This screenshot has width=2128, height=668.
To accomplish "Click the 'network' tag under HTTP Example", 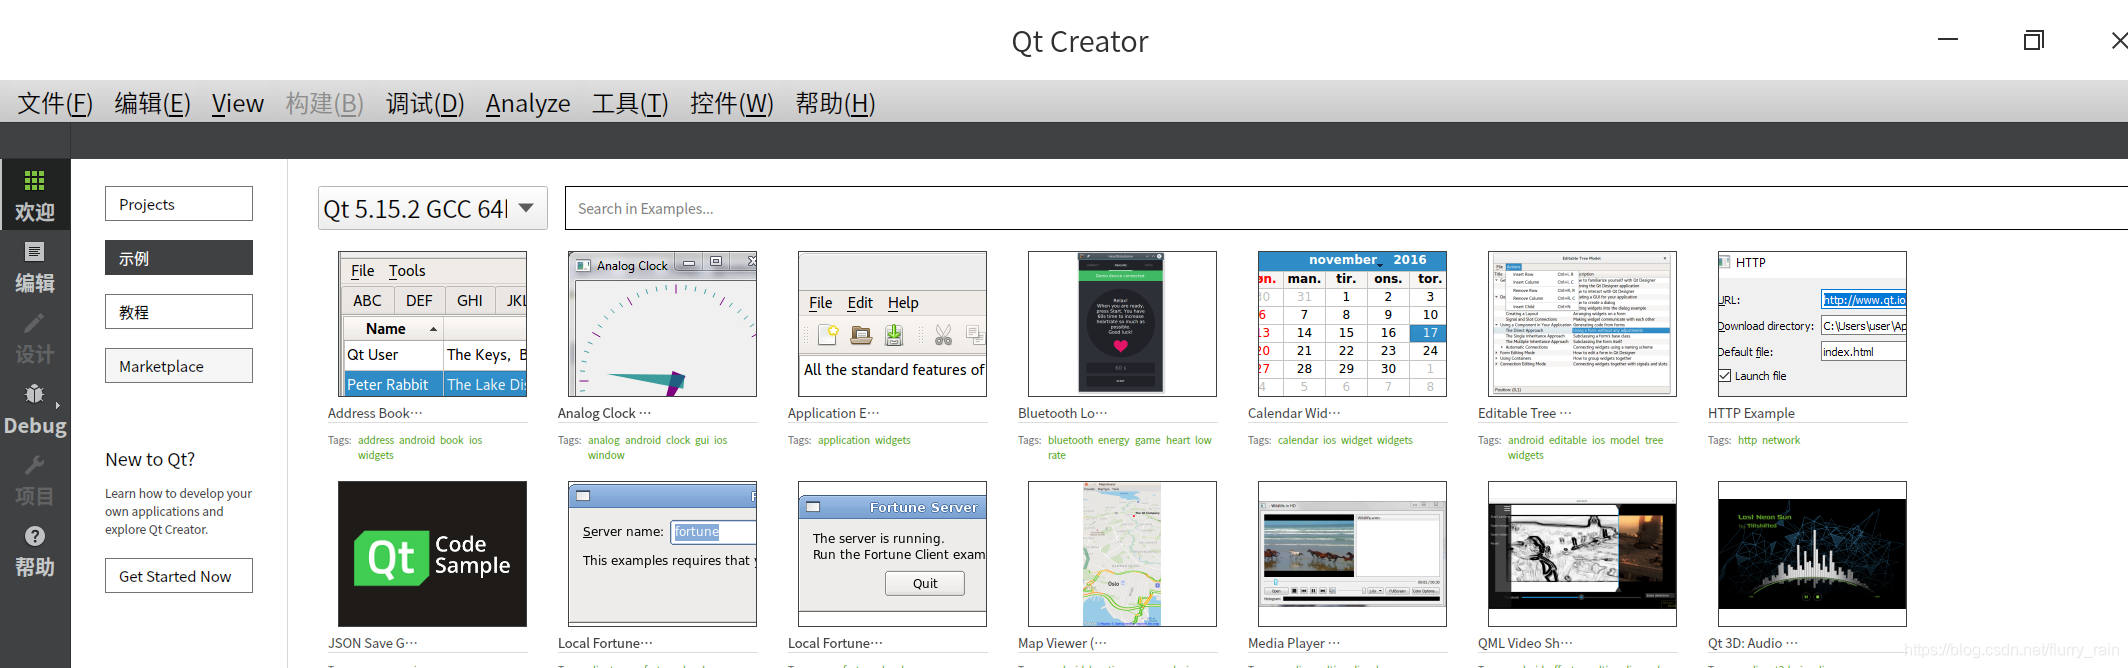I will [x=1781, y=440].
